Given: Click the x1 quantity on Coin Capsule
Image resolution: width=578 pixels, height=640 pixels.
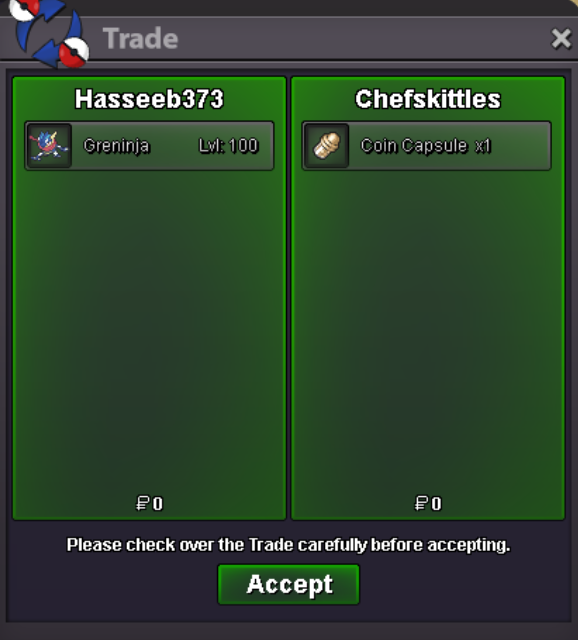Looking at the screenshot, I should pos(482,146).
